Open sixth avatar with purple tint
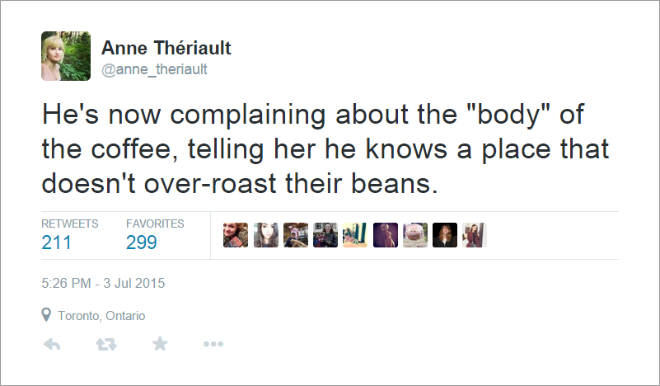The width and height of the screenshot is (660, 386). [x=385, y=235]
